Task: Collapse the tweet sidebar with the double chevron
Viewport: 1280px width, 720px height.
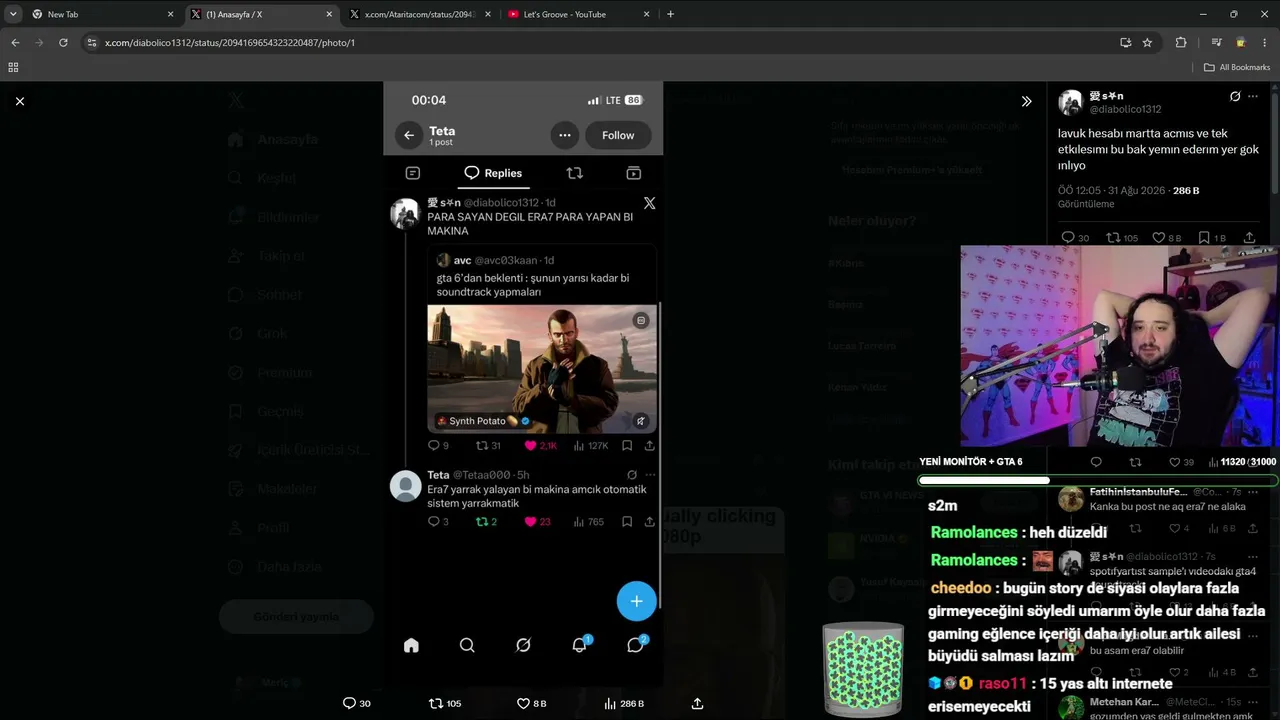Action: click(x=1026, y=101)
